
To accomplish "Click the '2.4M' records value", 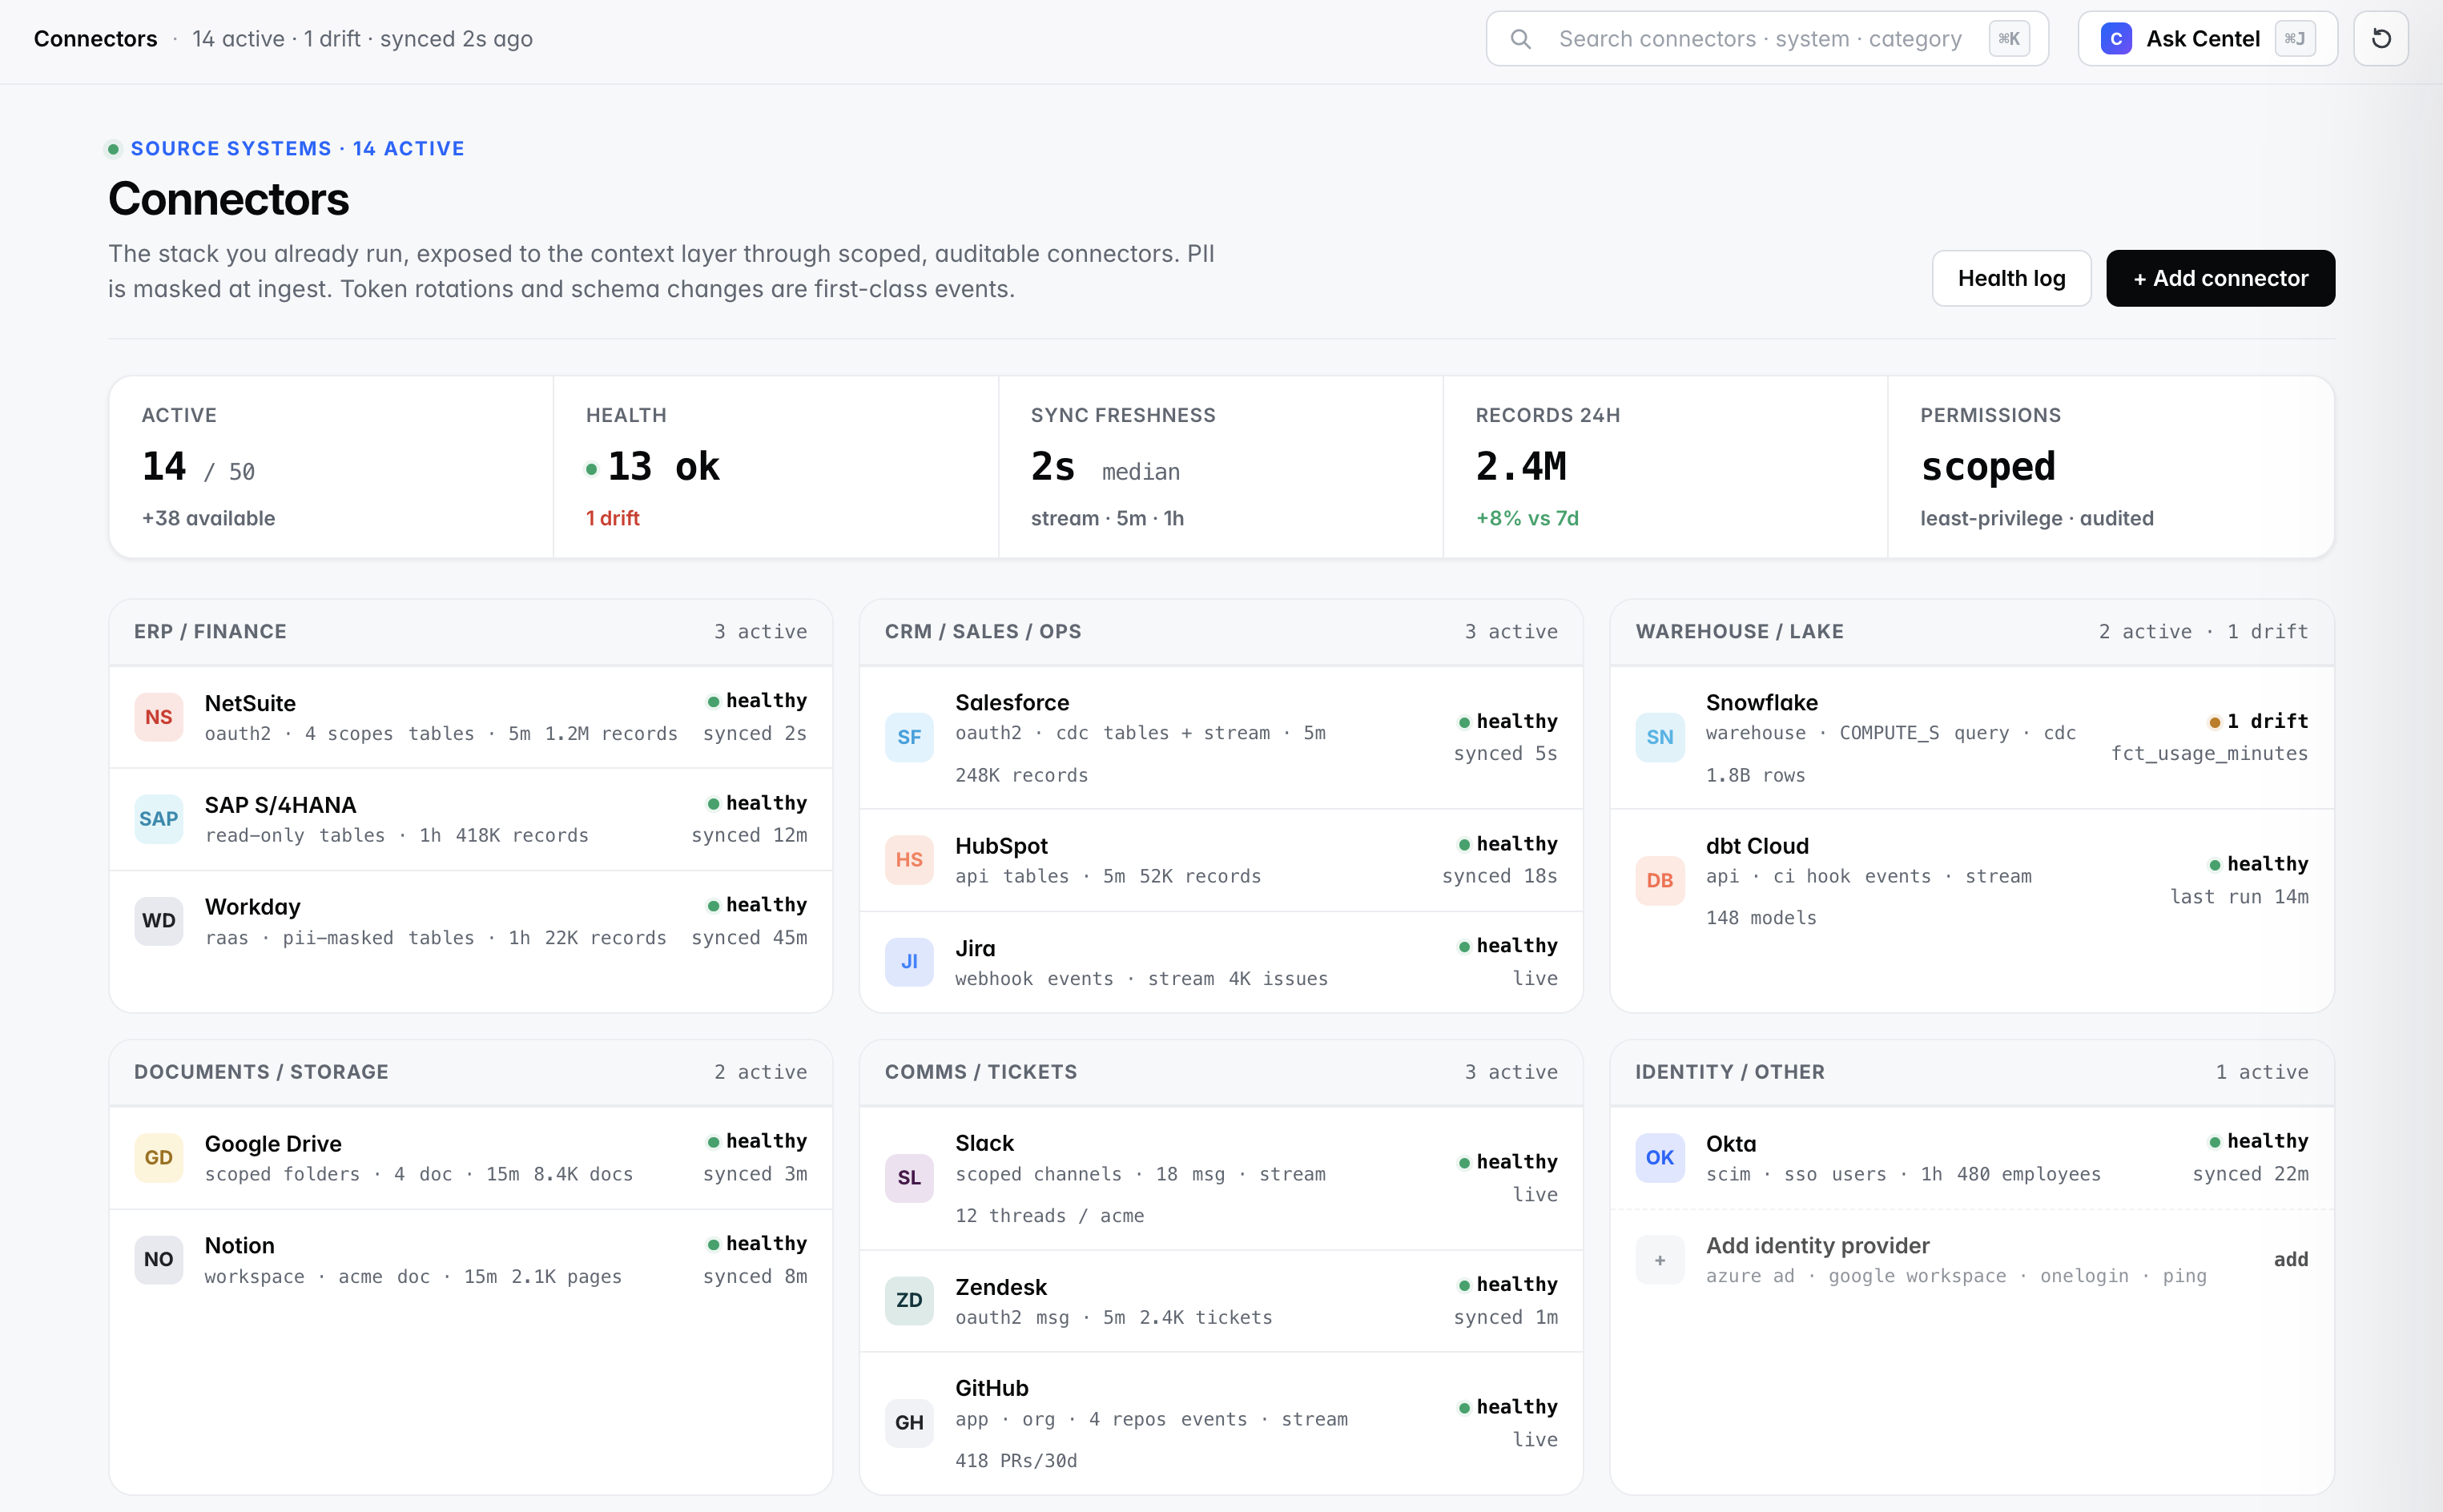I will [1520, 467].
